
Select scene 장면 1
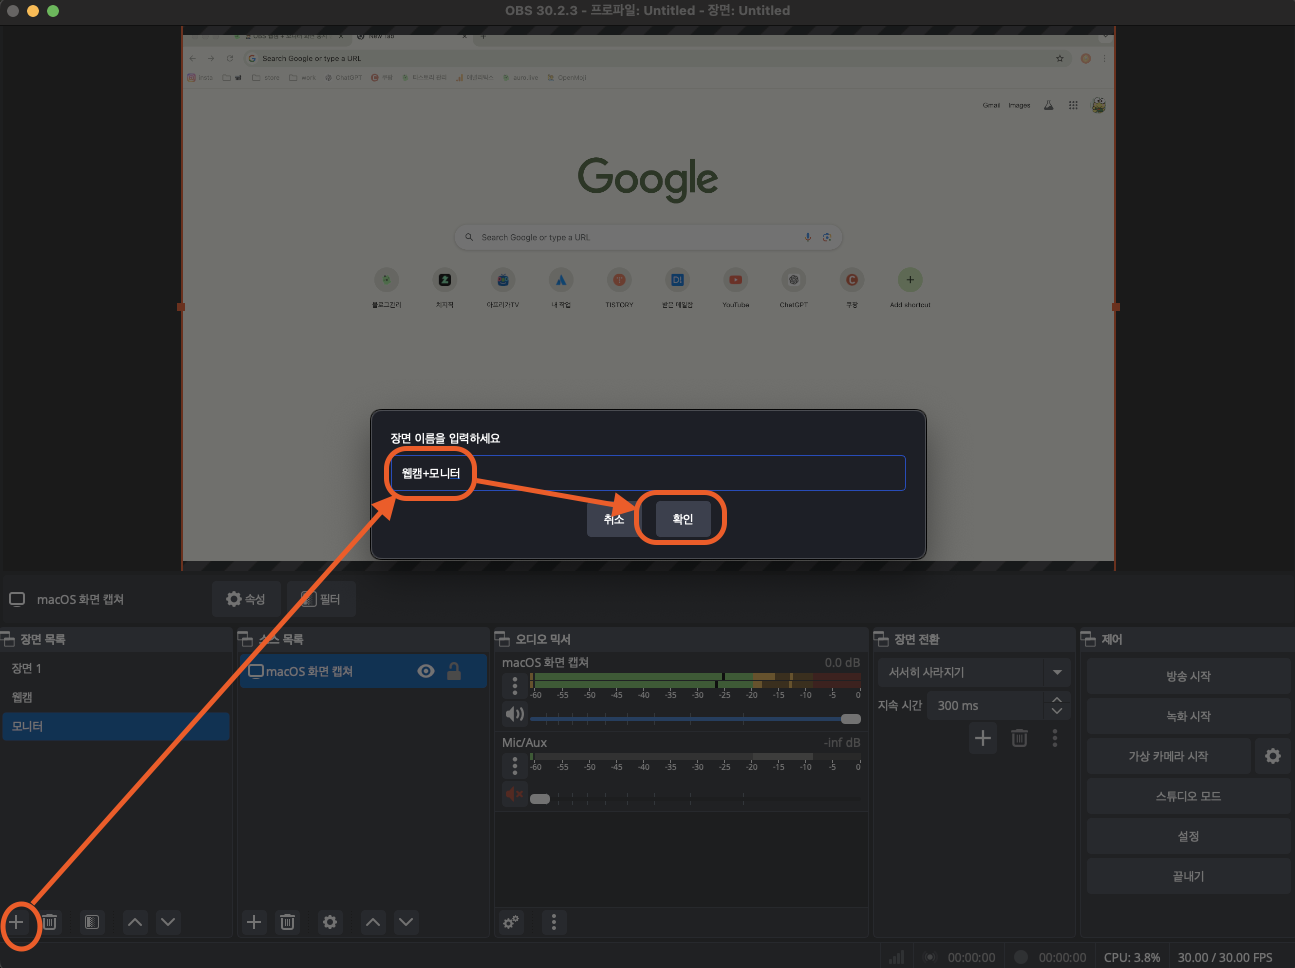(x=116, y=668)
